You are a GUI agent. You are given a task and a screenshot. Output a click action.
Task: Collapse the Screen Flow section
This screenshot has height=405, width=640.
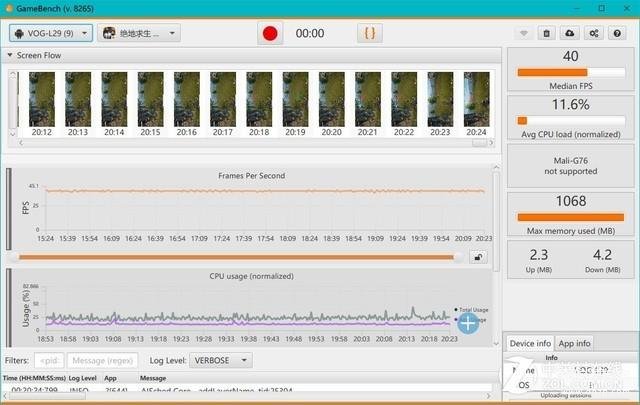[x=11, y=56]
